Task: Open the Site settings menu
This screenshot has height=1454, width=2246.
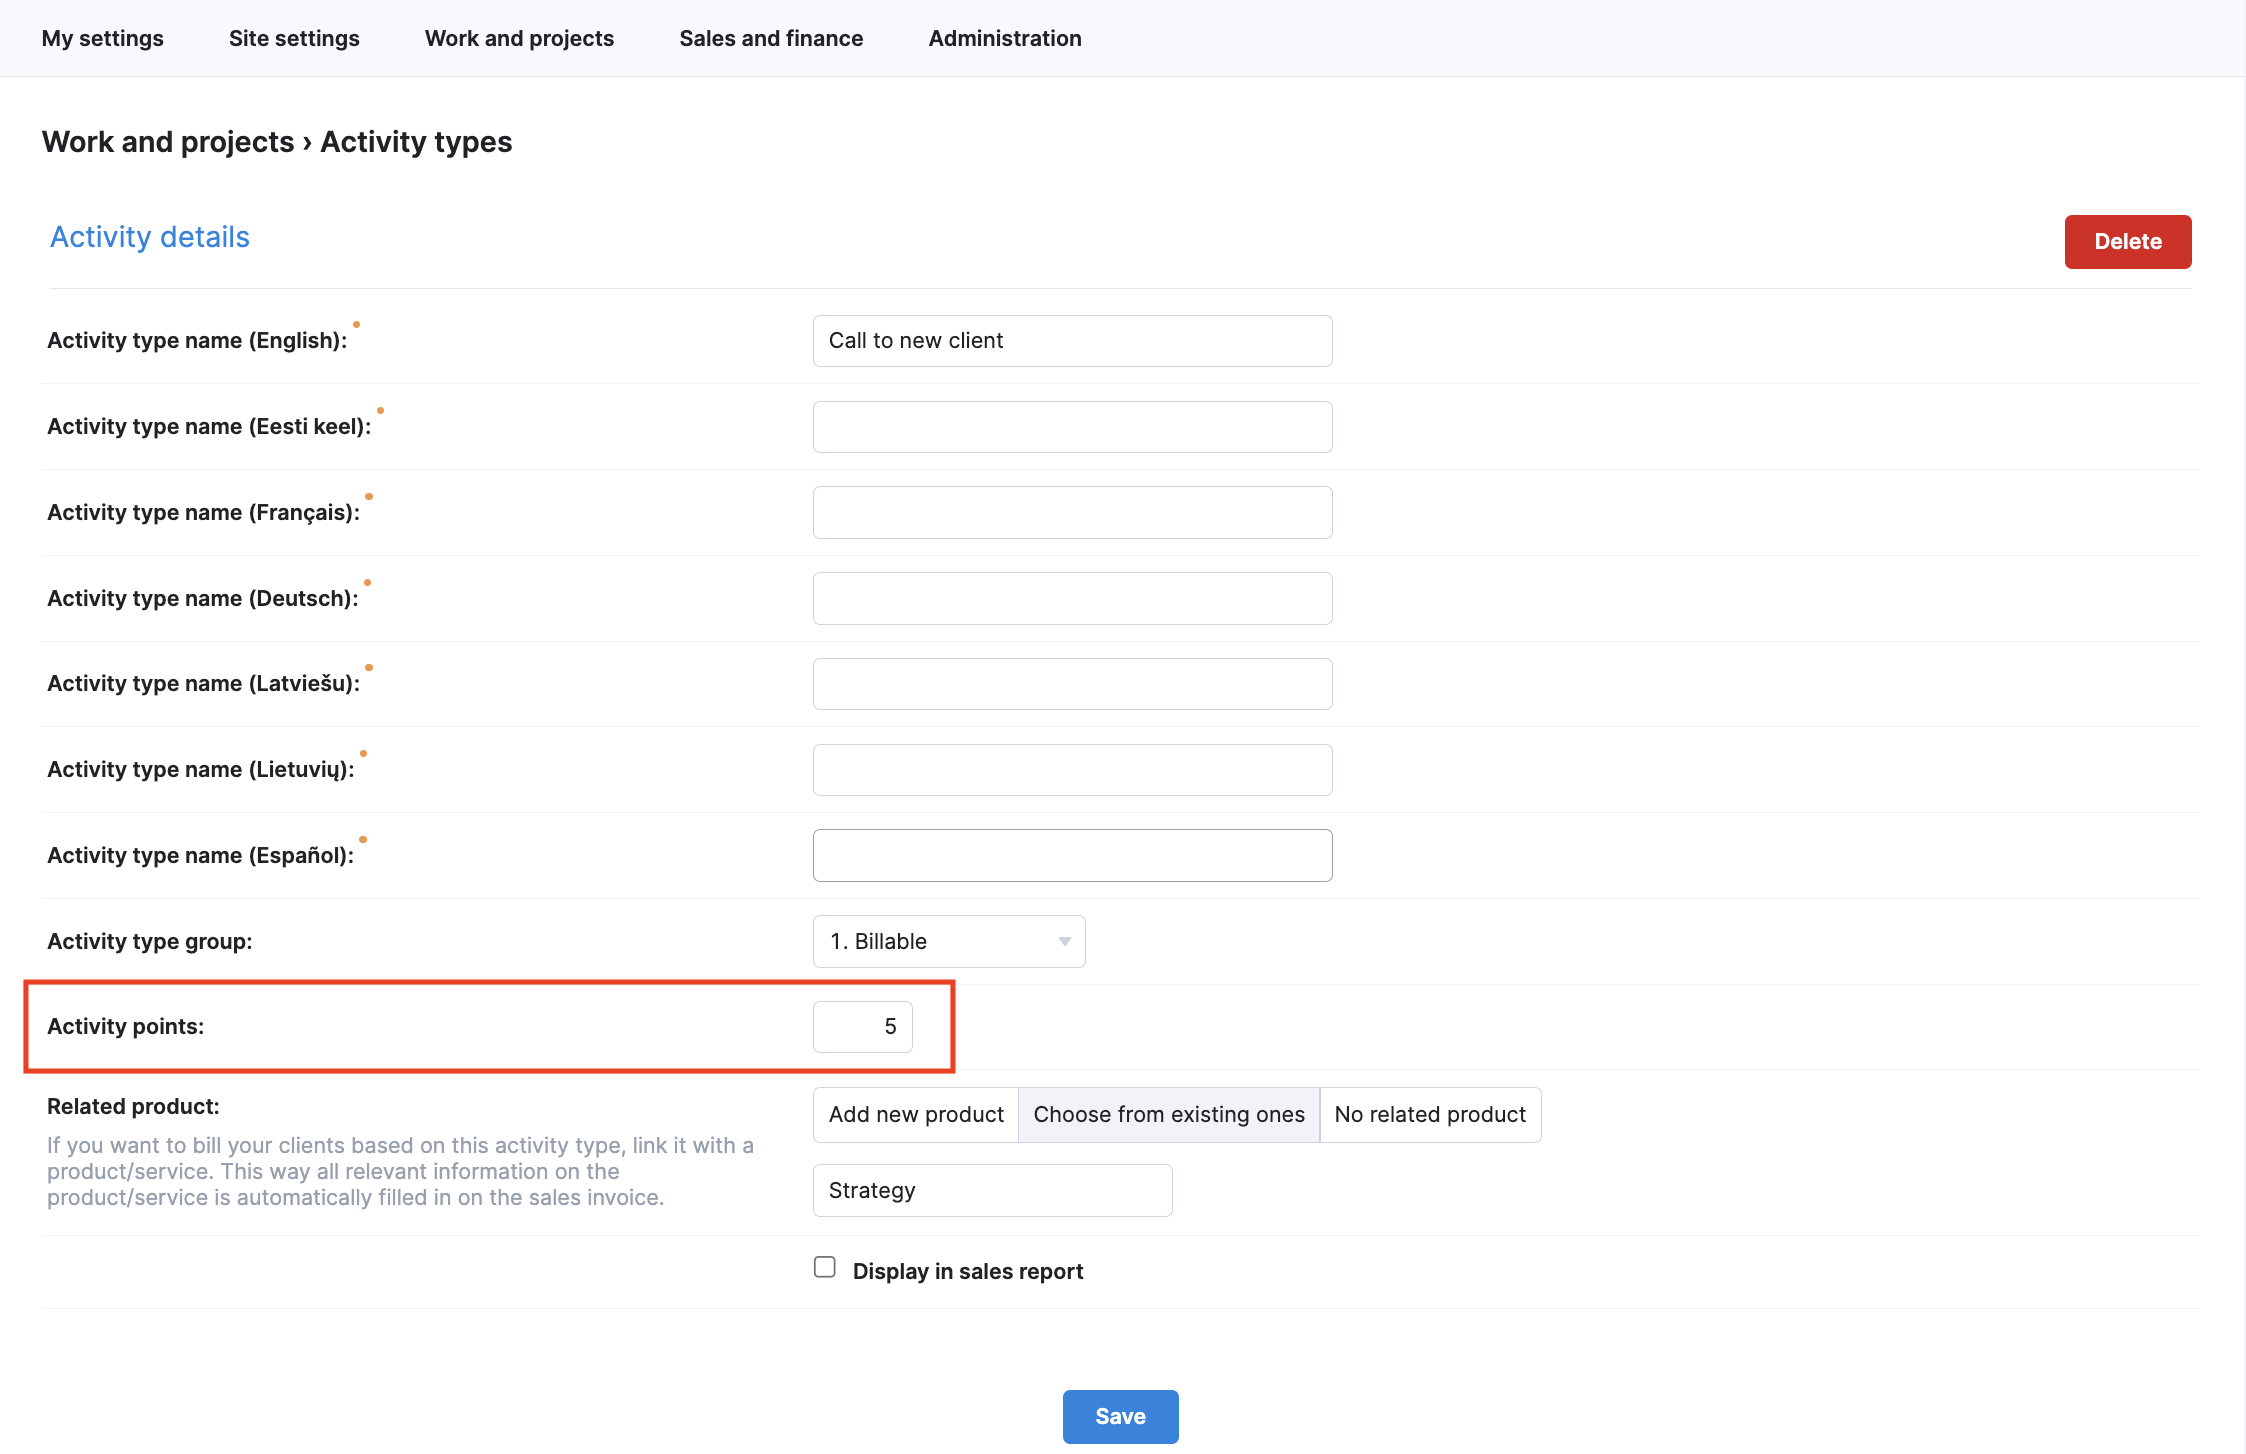Action: click(294, 38)
